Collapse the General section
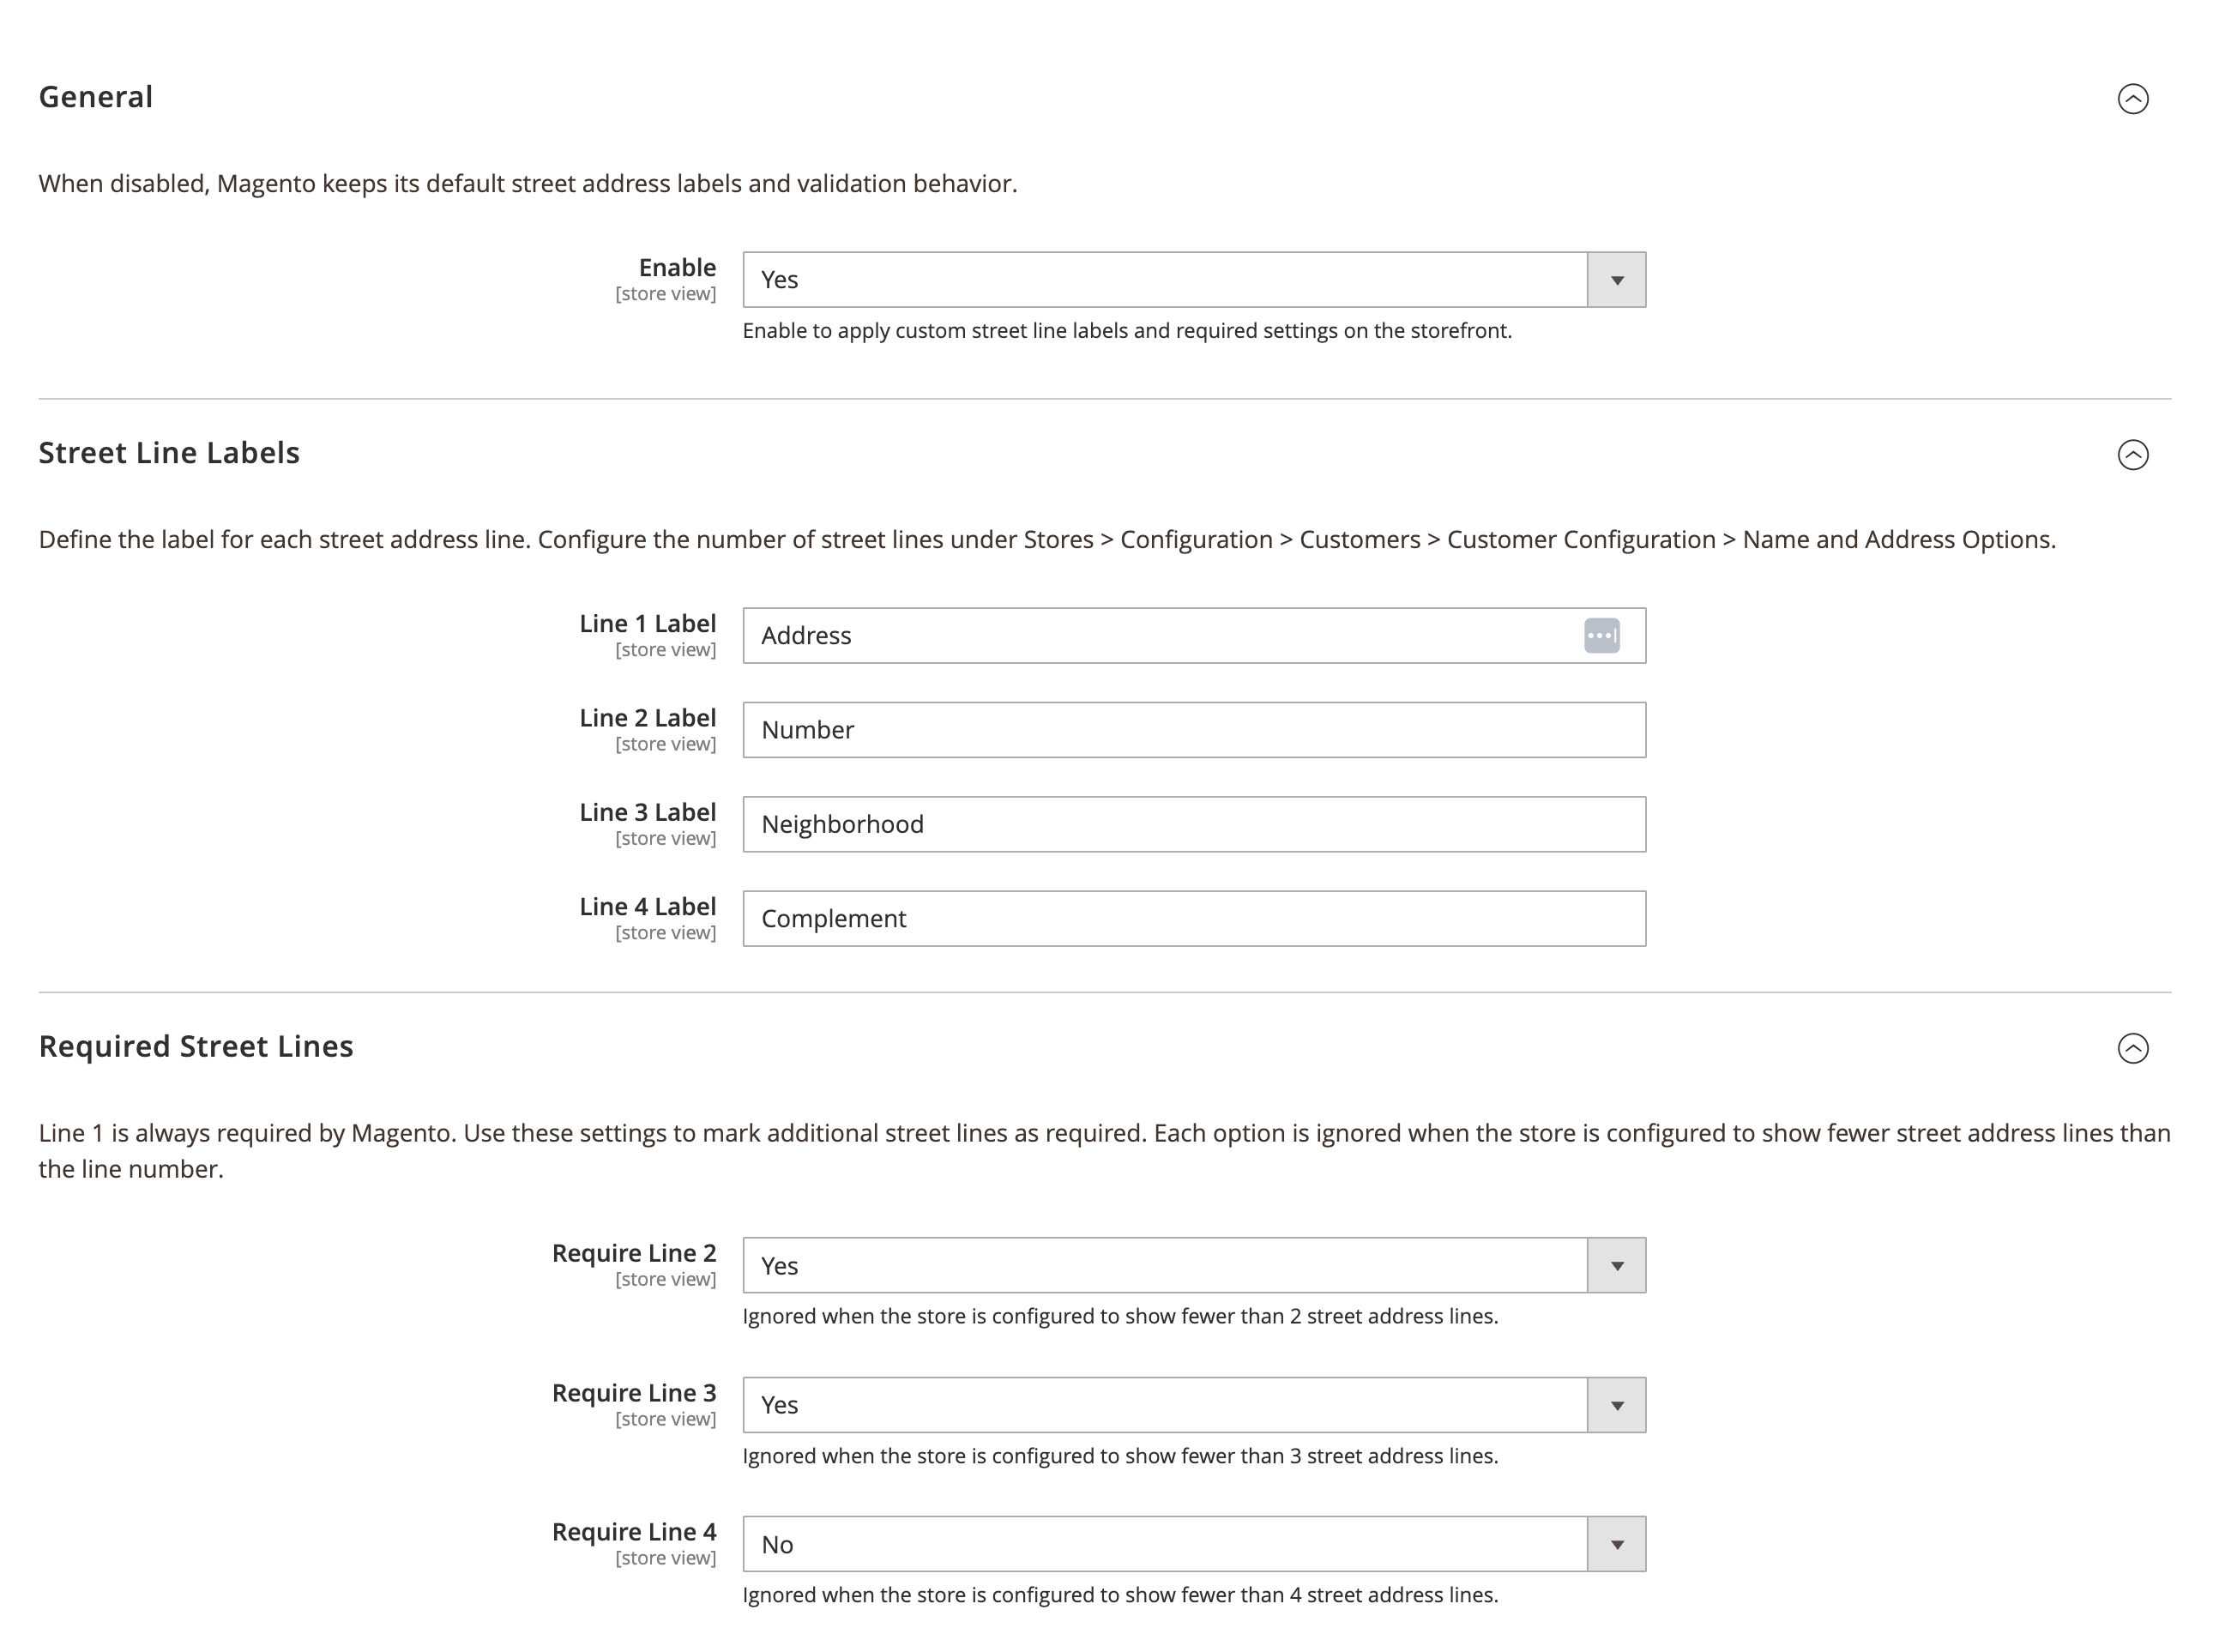The height and width of the screenshot is (1652, 2213). pyautogui.click(x=2132, y=98)
